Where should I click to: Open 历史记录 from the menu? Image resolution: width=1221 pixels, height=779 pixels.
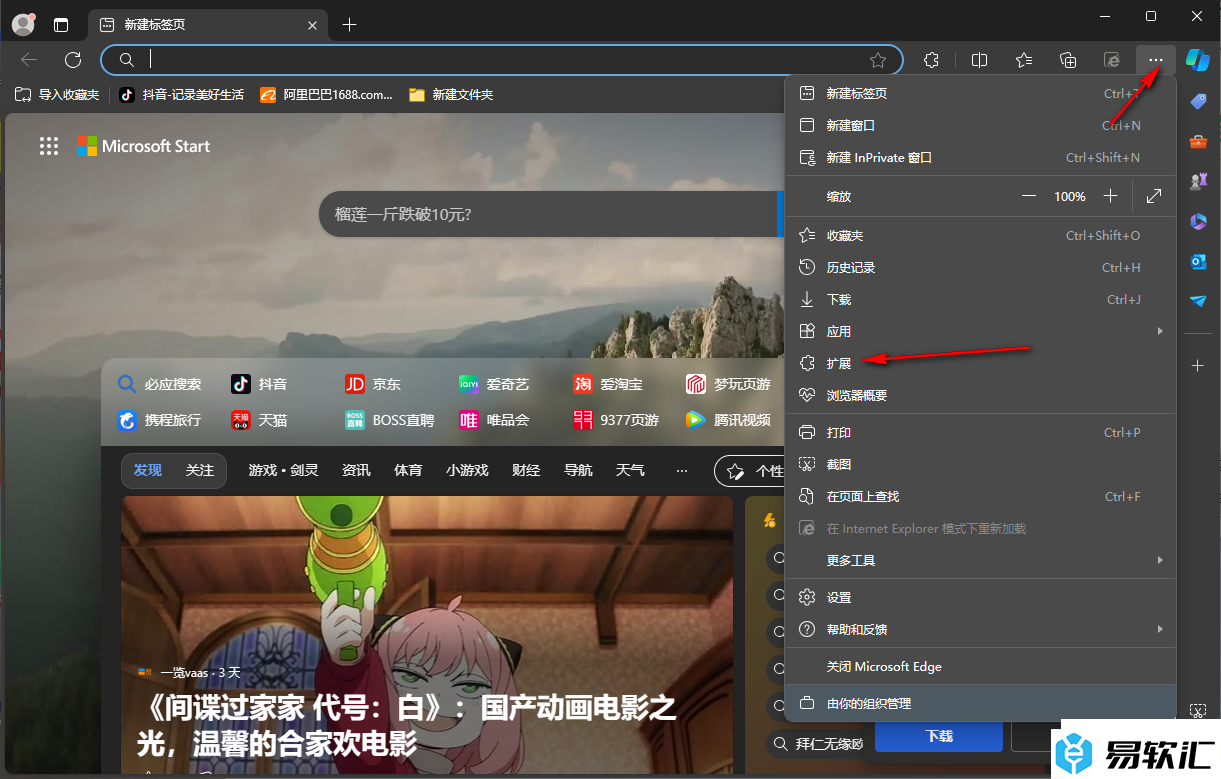[x=981, y=267]
